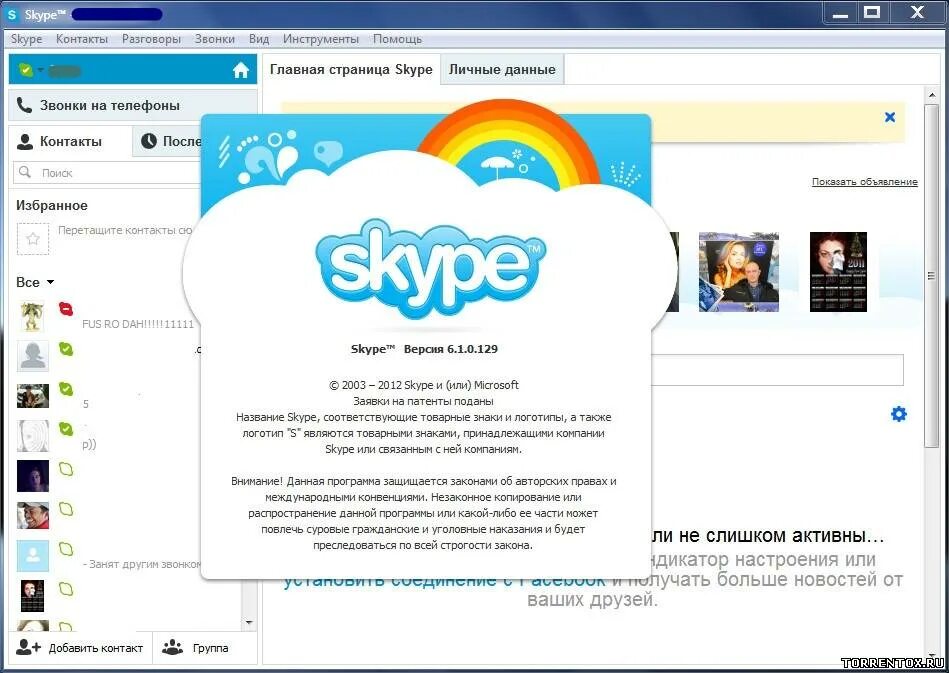Open Звонки на телефоны
Viewport: 949px width, 673px height.
[x=133, y=105]
